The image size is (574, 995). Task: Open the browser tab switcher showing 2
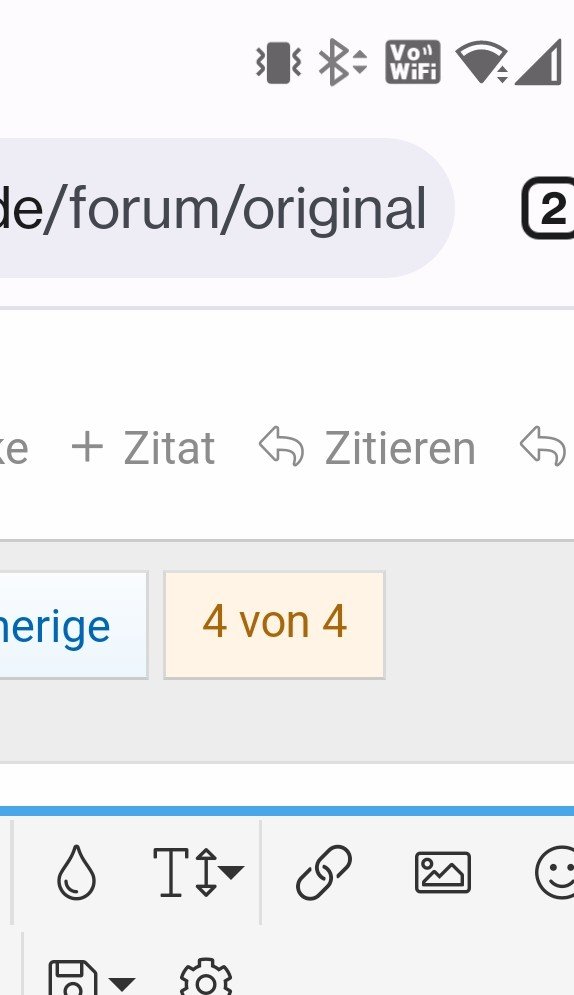pos(548,208)
